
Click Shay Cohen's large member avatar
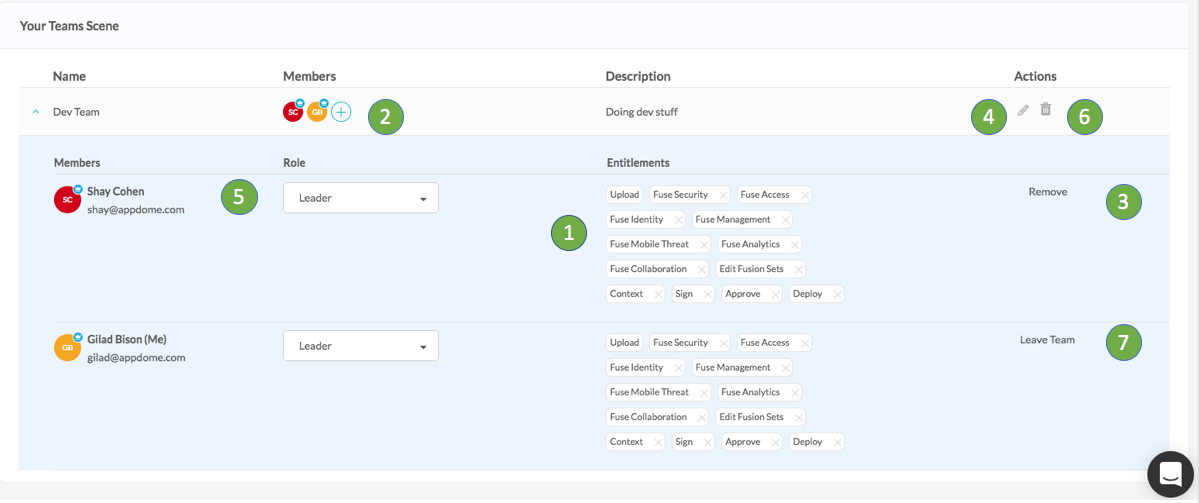(x=67, y=200)
